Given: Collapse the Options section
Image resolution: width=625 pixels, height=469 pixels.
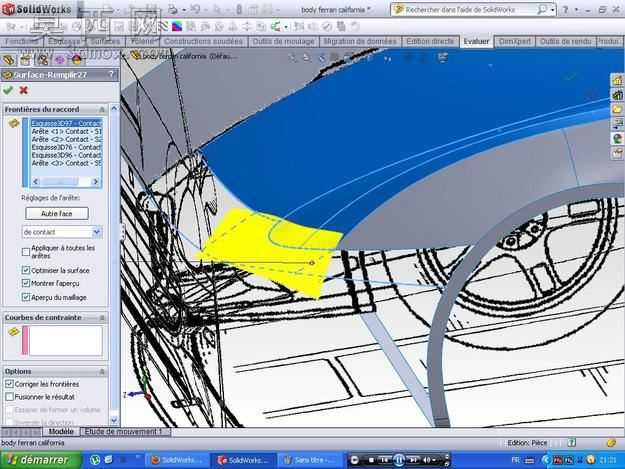Looking at the screenshot, I should click(x=102, y=371).
